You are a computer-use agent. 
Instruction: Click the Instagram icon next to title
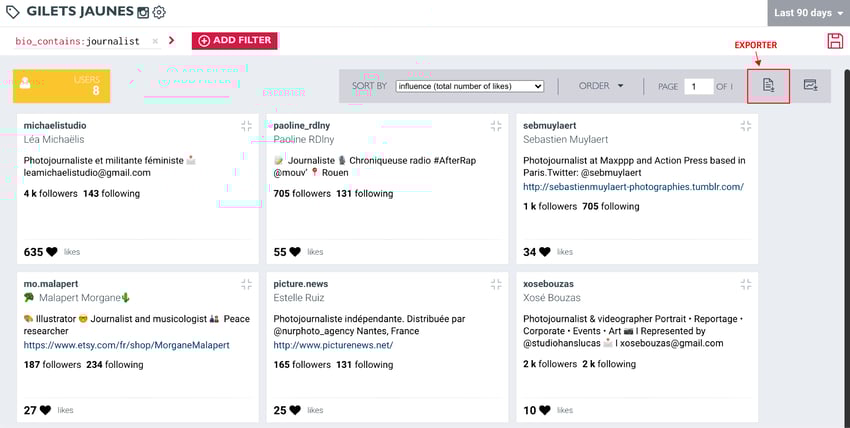click(x=143, y=12)
